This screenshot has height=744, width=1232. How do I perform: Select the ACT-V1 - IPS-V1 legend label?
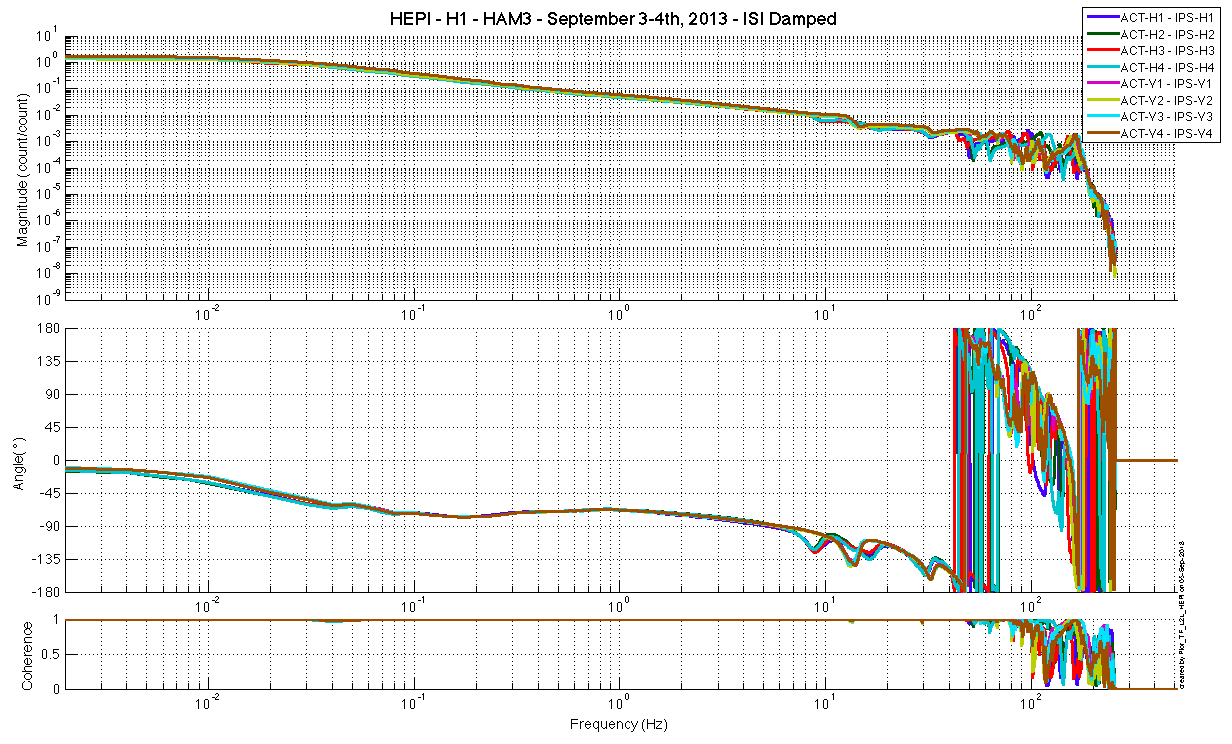coord(1167,83)
